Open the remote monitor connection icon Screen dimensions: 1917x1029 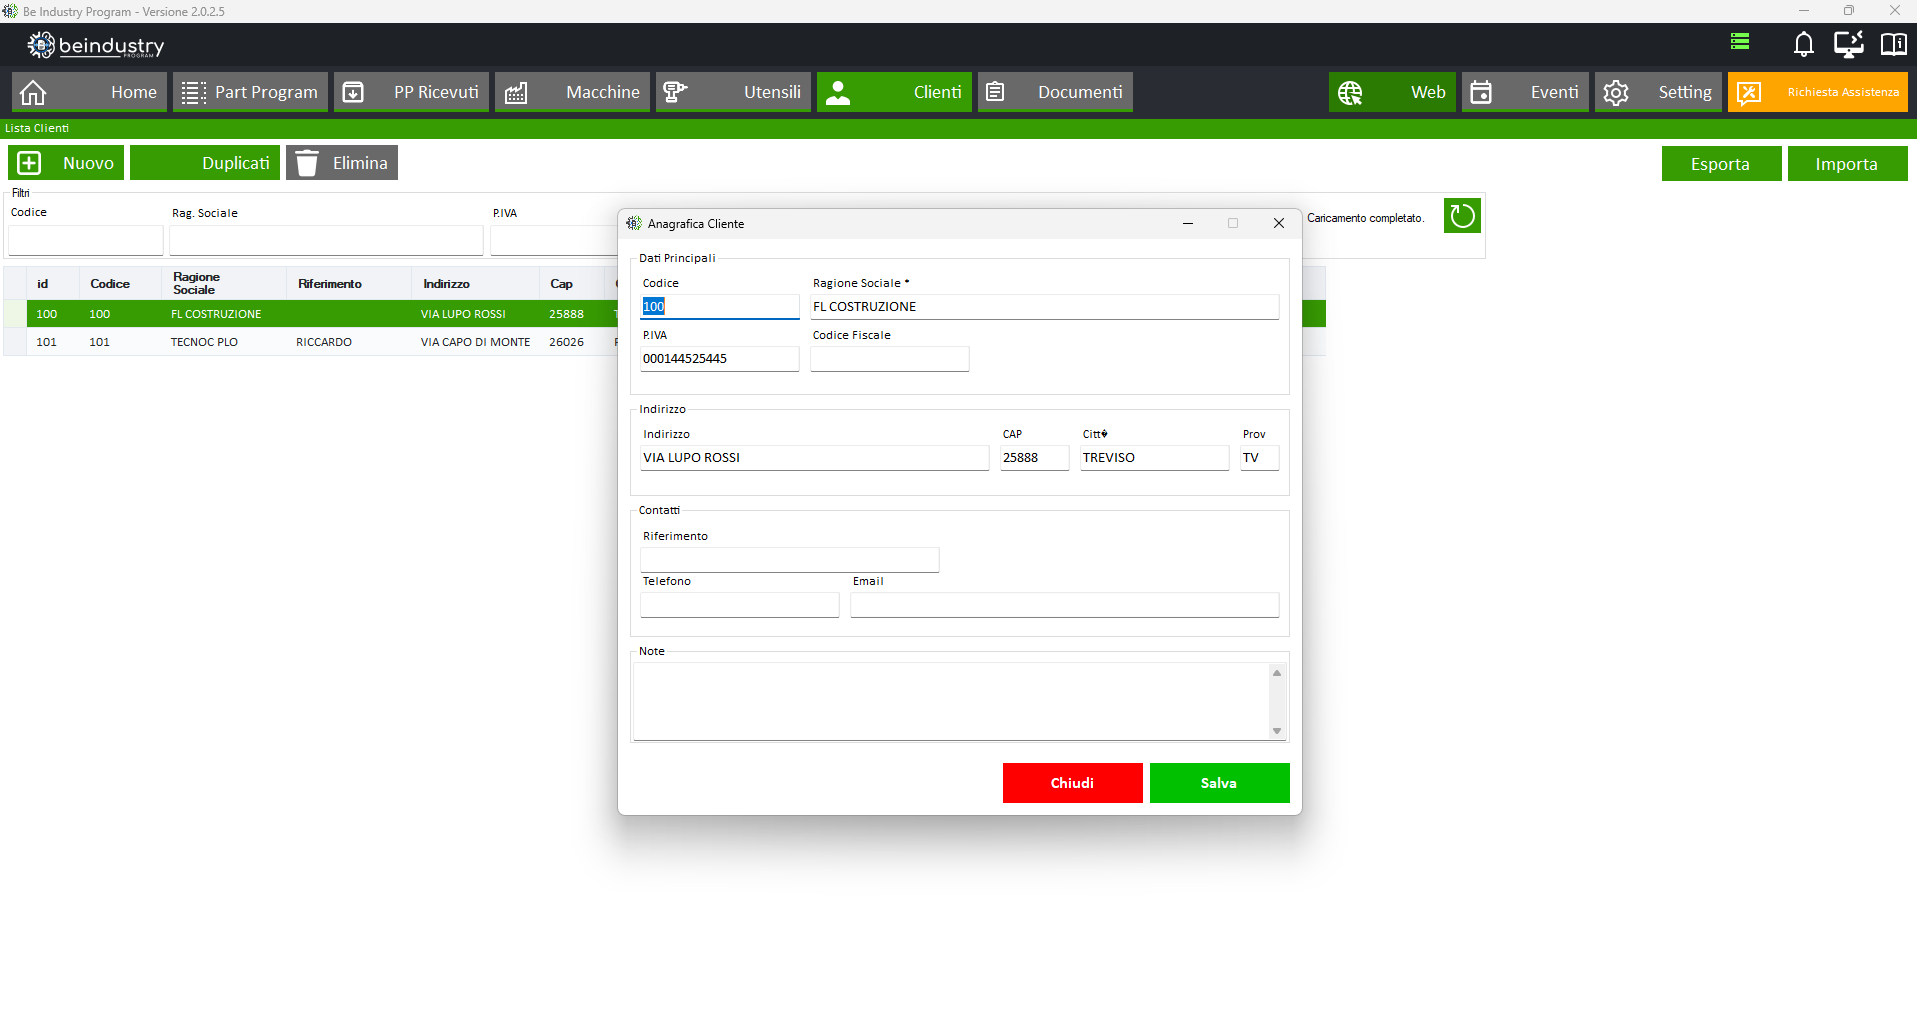click(1848, 44)
